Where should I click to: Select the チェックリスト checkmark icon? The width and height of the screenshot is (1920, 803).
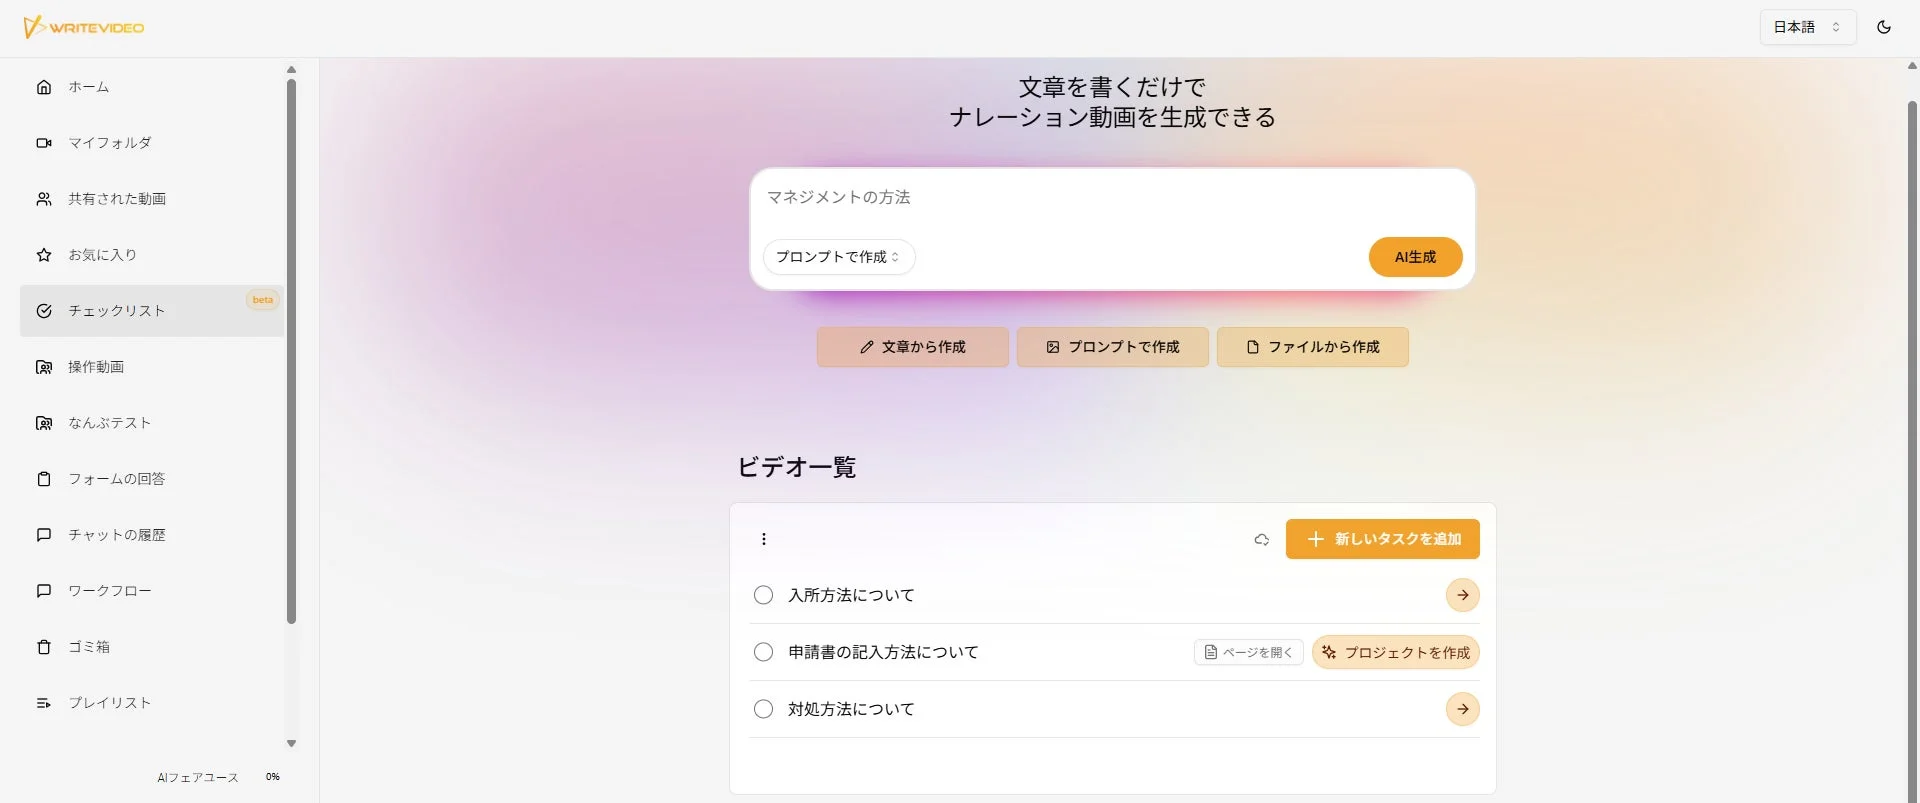[44, 310]
